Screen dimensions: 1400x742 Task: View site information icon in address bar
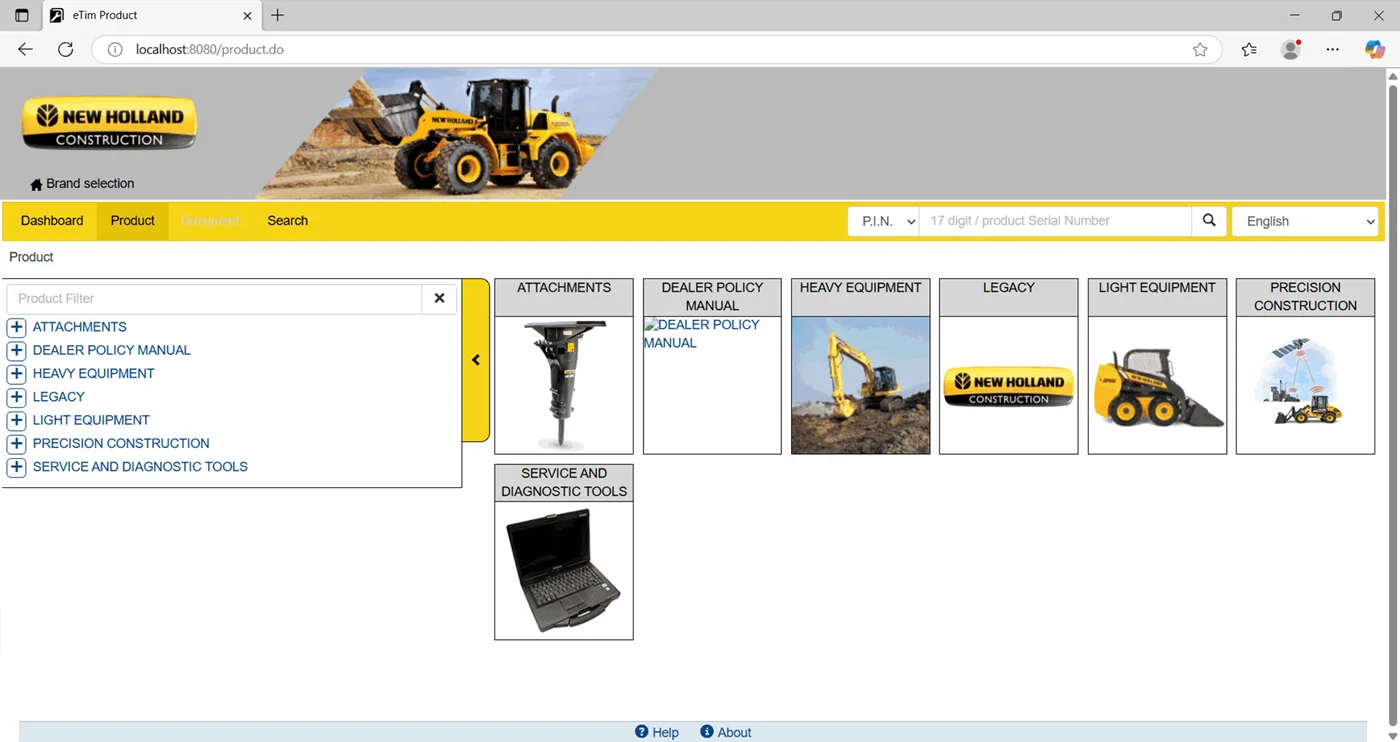point(115,49)
